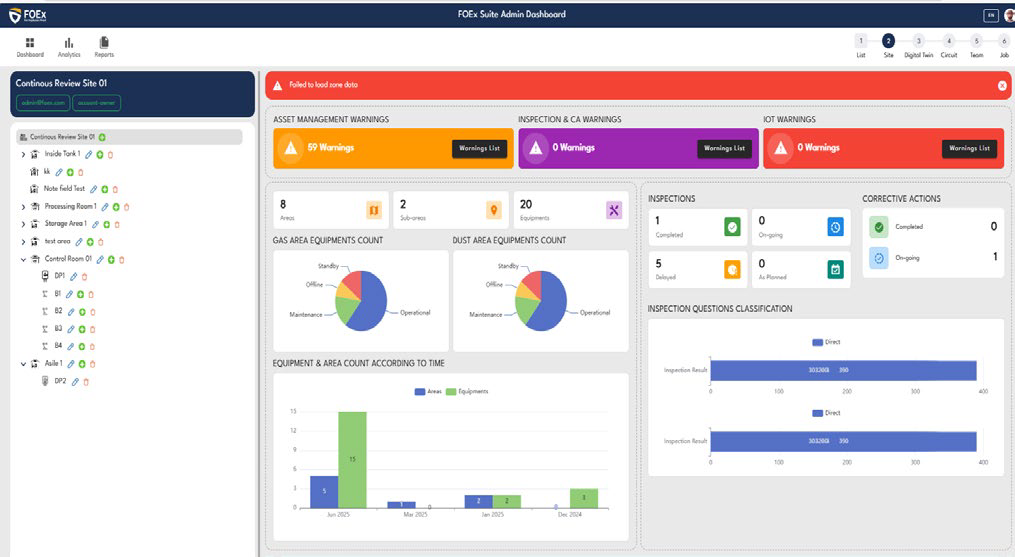Open the 8 Areas summary card
1015x557 pixels.
pyautogui.click(x=331, y=210)
